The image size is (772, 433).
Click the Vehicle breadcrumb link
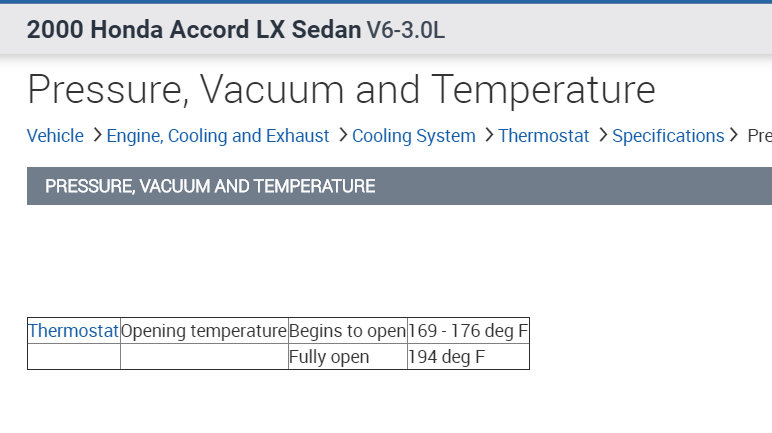(55, 136)
